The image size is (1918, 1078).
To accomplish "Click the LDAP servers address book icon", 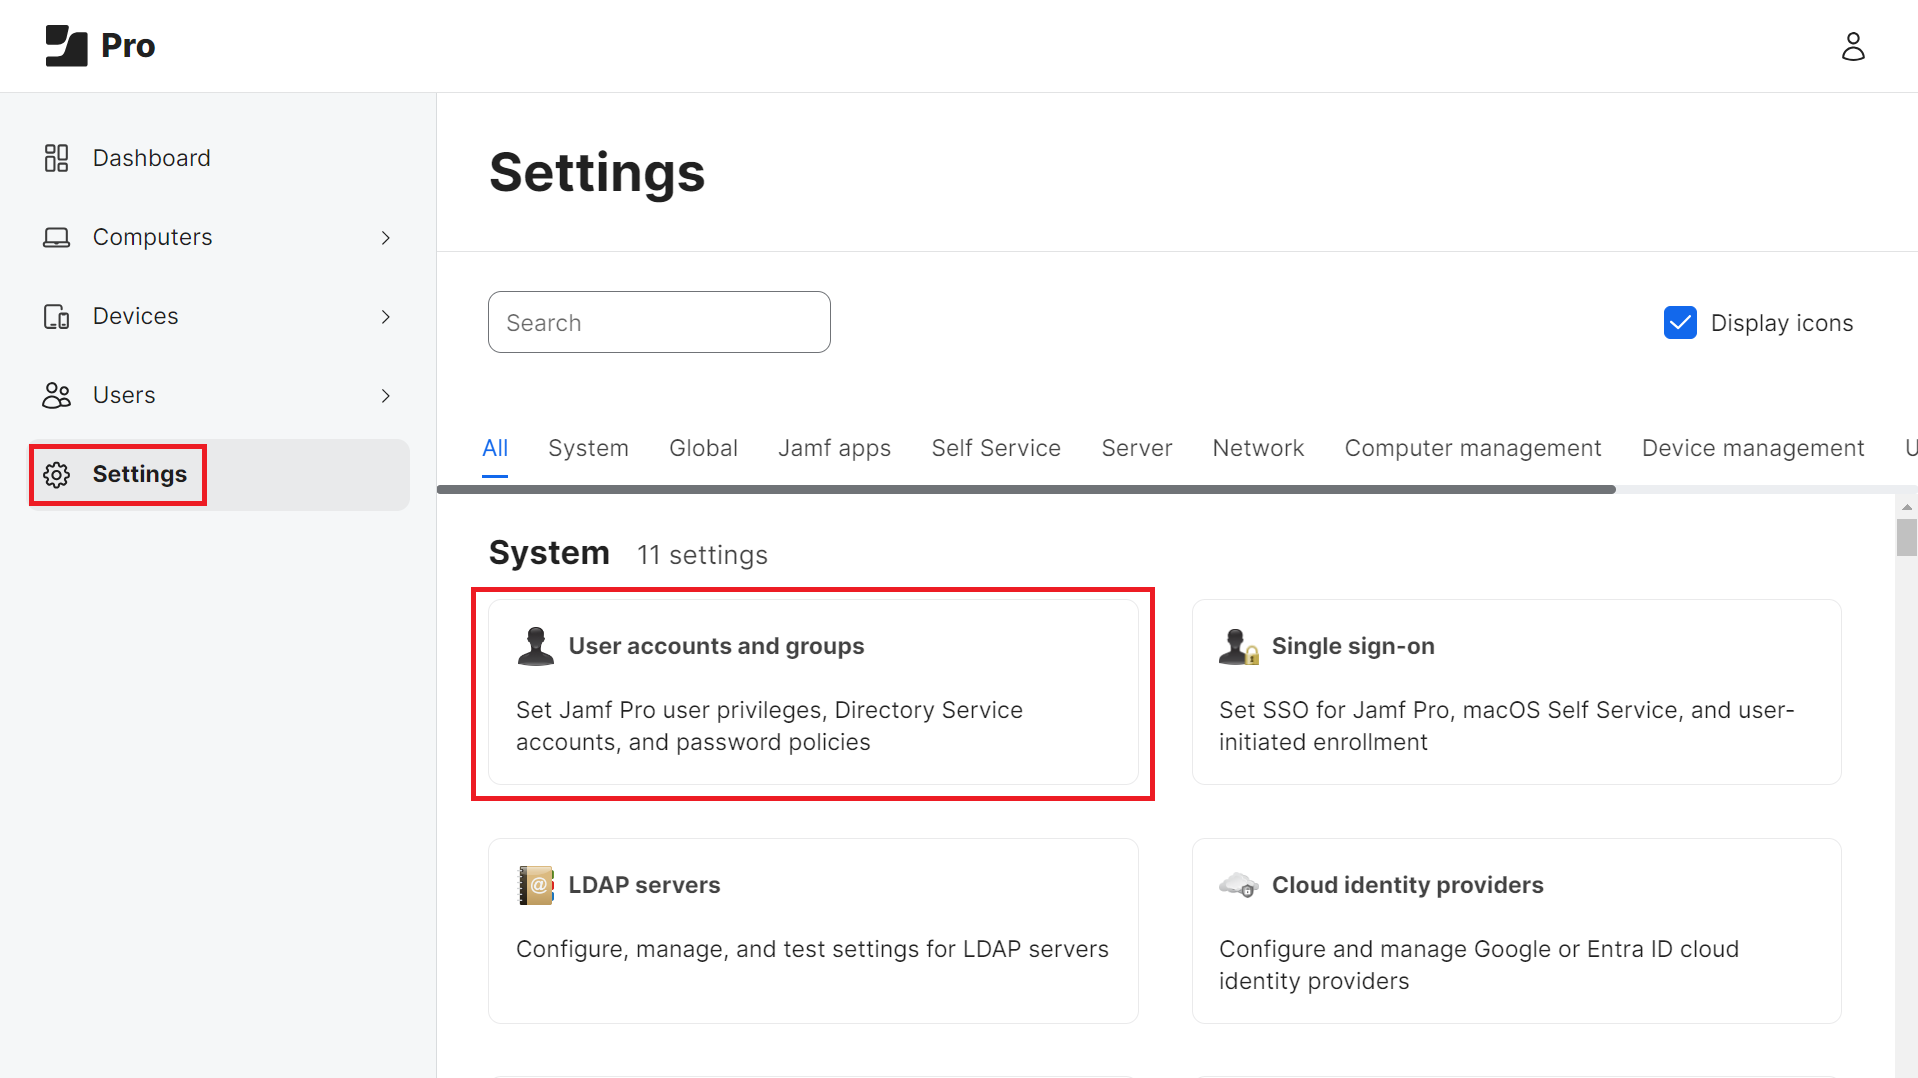I will coord(536,886).
